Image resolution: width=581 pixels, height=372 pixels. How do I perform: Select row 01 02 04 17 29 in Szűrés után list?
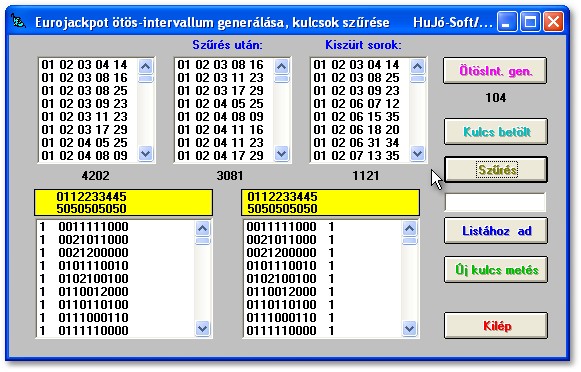[x=223, y=156]
